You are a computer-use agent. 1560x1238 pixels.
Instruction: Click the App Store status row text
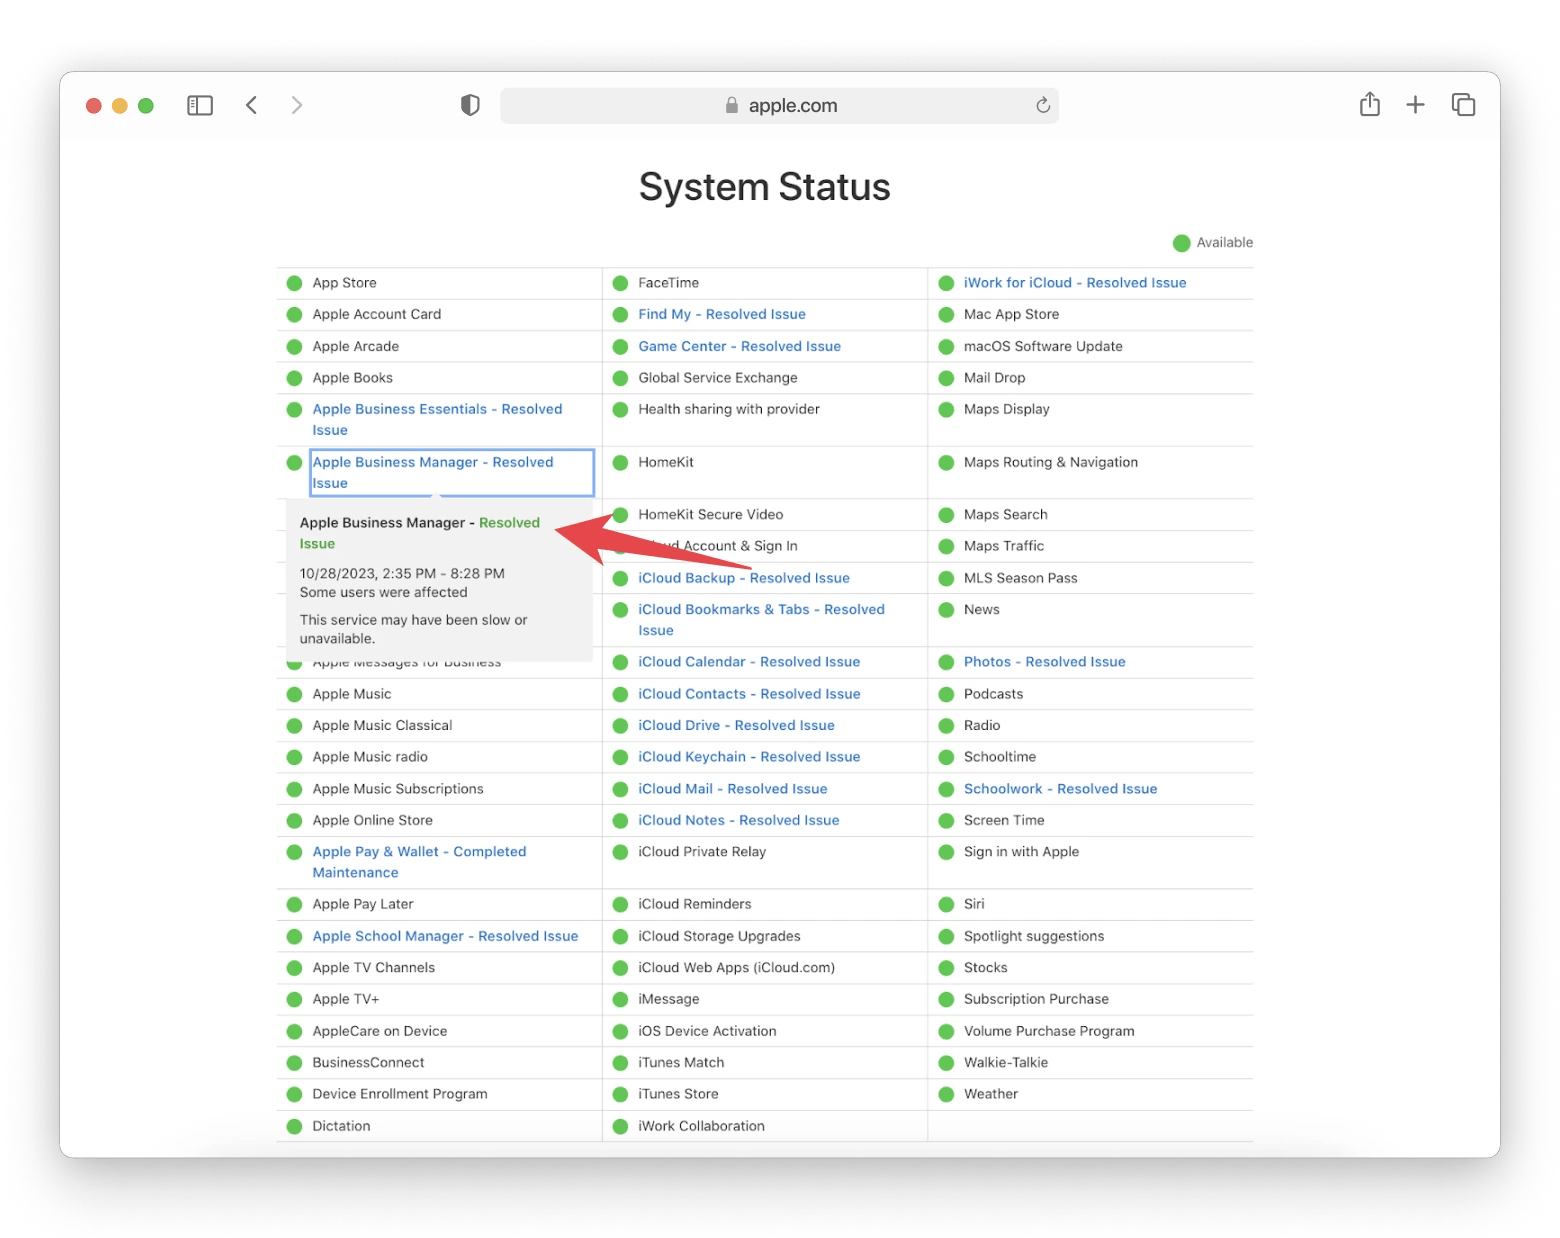point(345,283)
